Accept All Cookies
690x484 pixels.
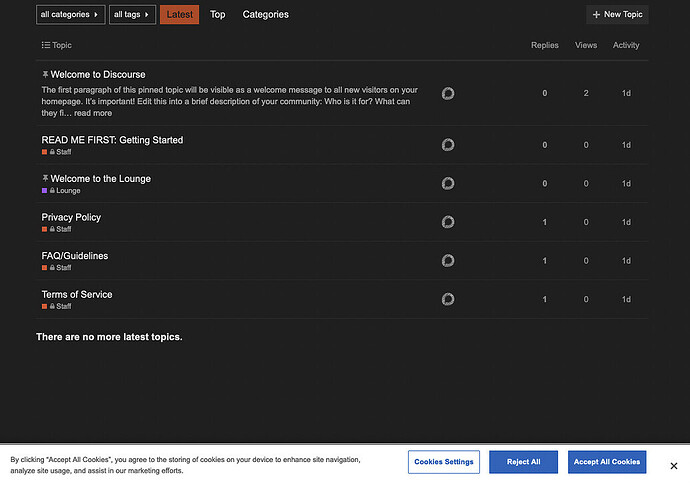click(x=607, y=462)
